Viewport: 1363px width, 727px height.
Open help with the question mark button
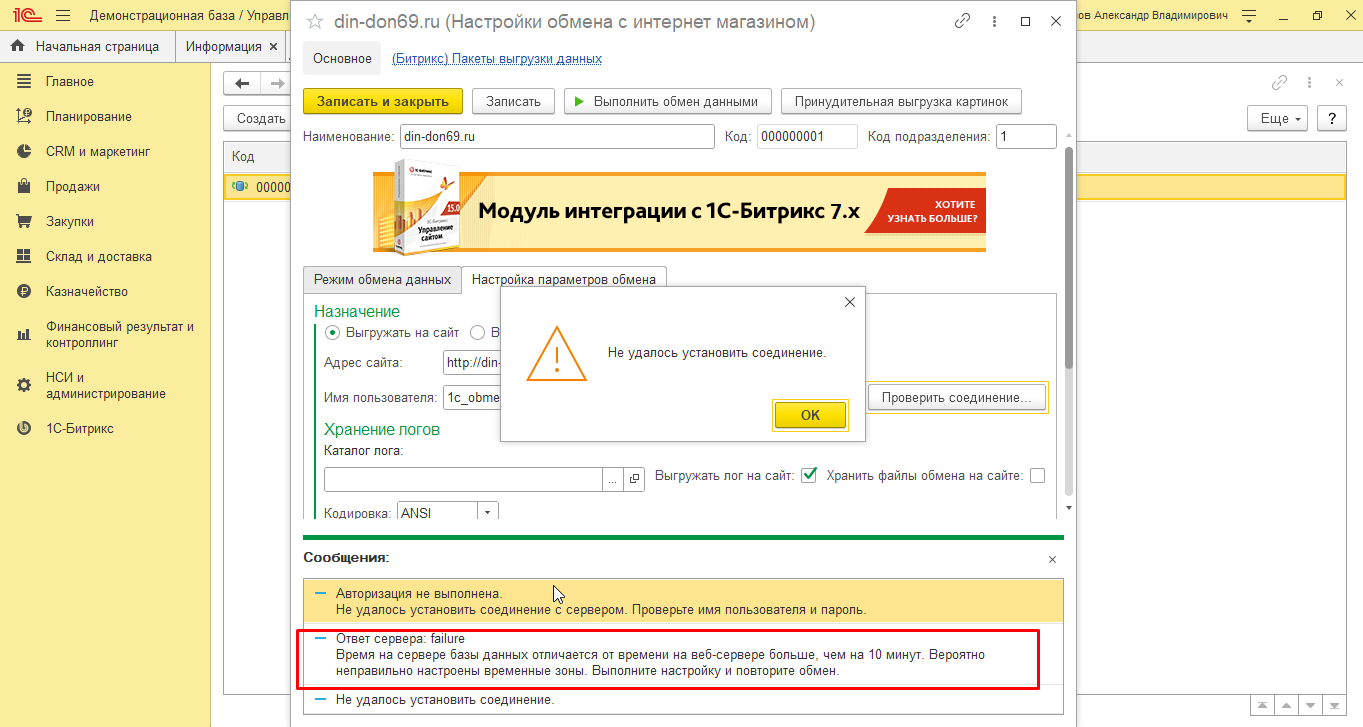1331,118
